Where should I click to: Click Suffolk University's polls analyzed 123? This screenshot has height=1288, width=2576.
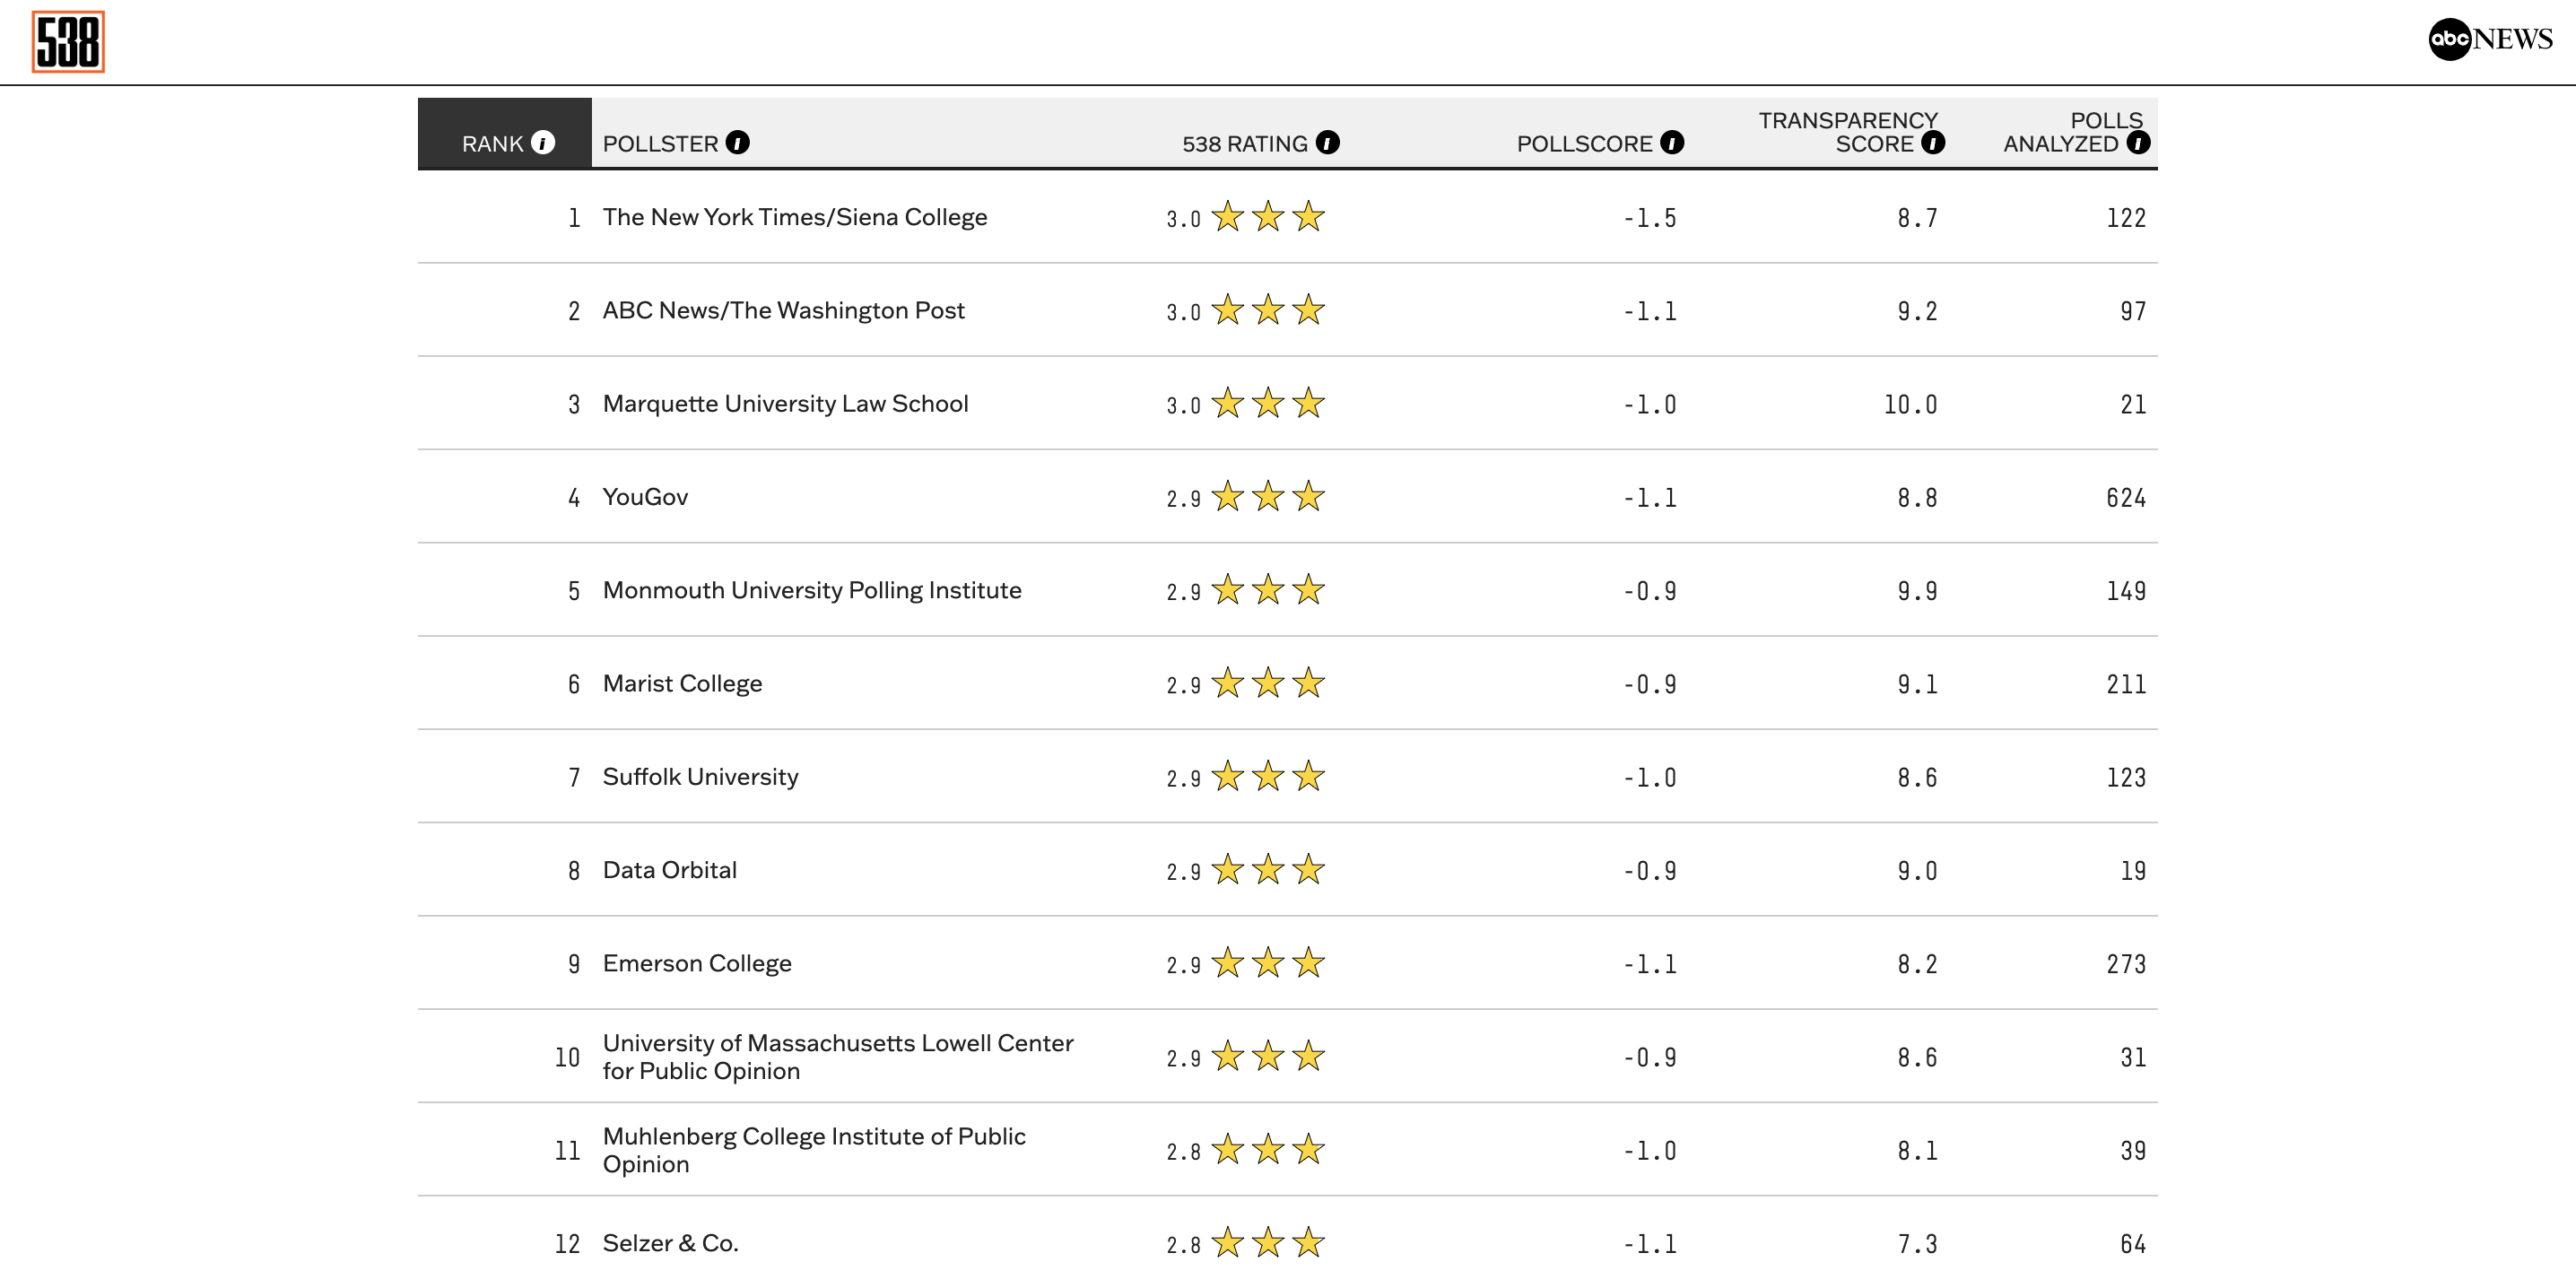(2126, 777)
